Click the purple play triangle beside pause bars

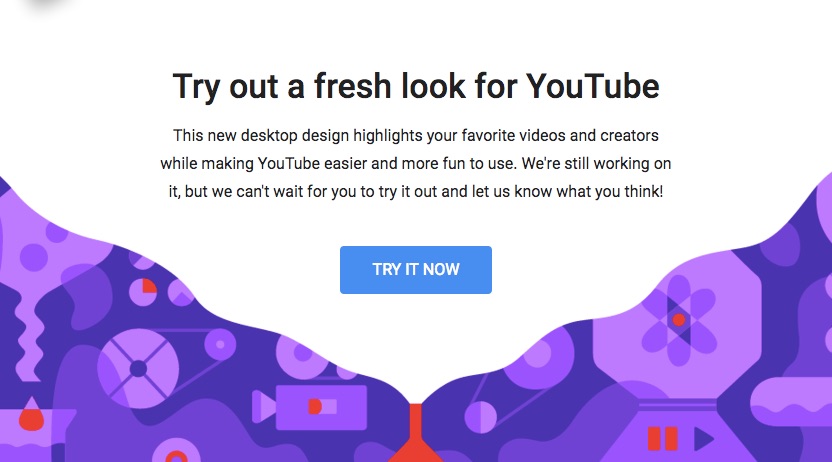point(704,439)
